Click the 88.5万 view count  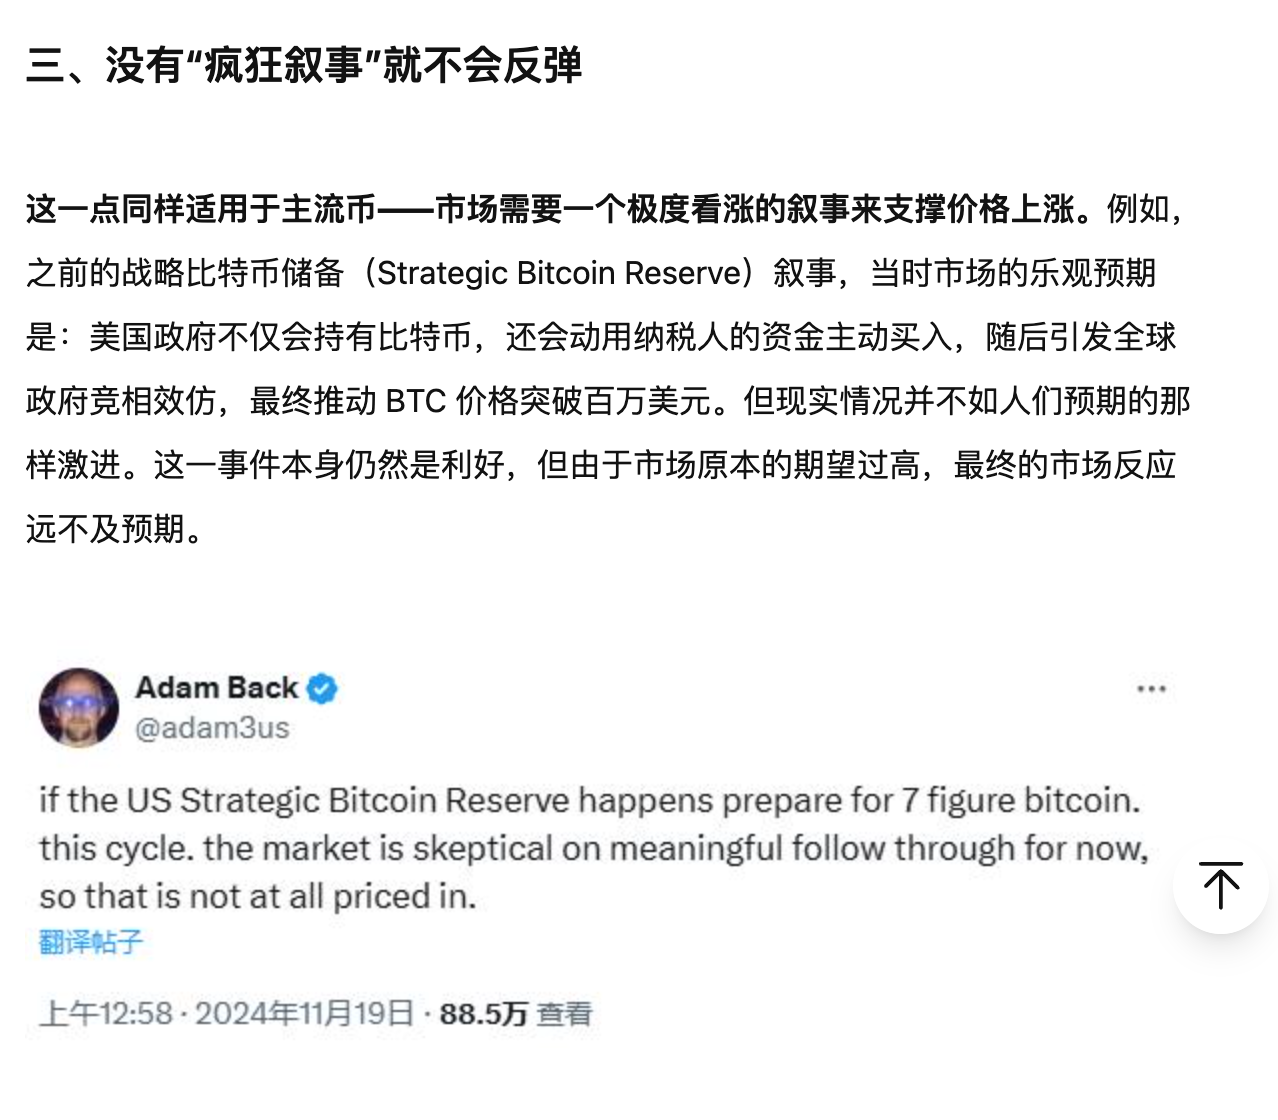point(483,1014)
